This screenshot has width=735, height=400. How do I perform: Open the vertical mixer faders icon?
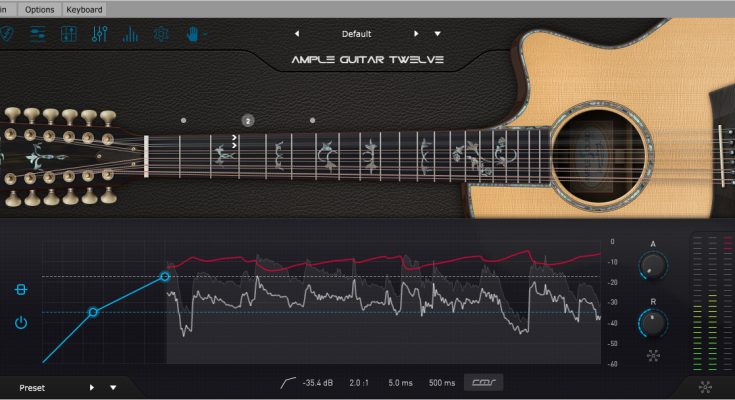pos(99,34)
